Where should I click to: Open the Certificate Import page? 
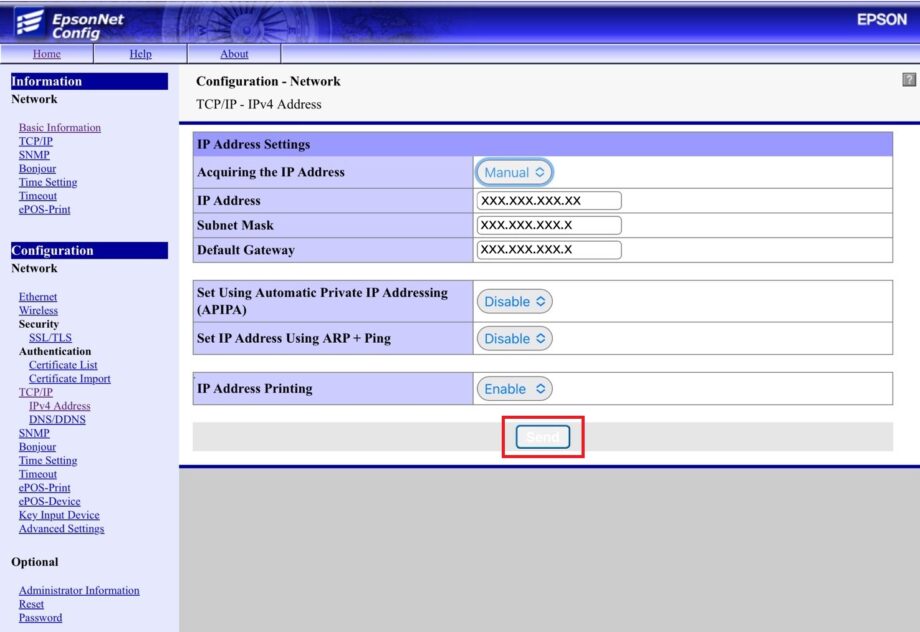click(x=69, y=379)
